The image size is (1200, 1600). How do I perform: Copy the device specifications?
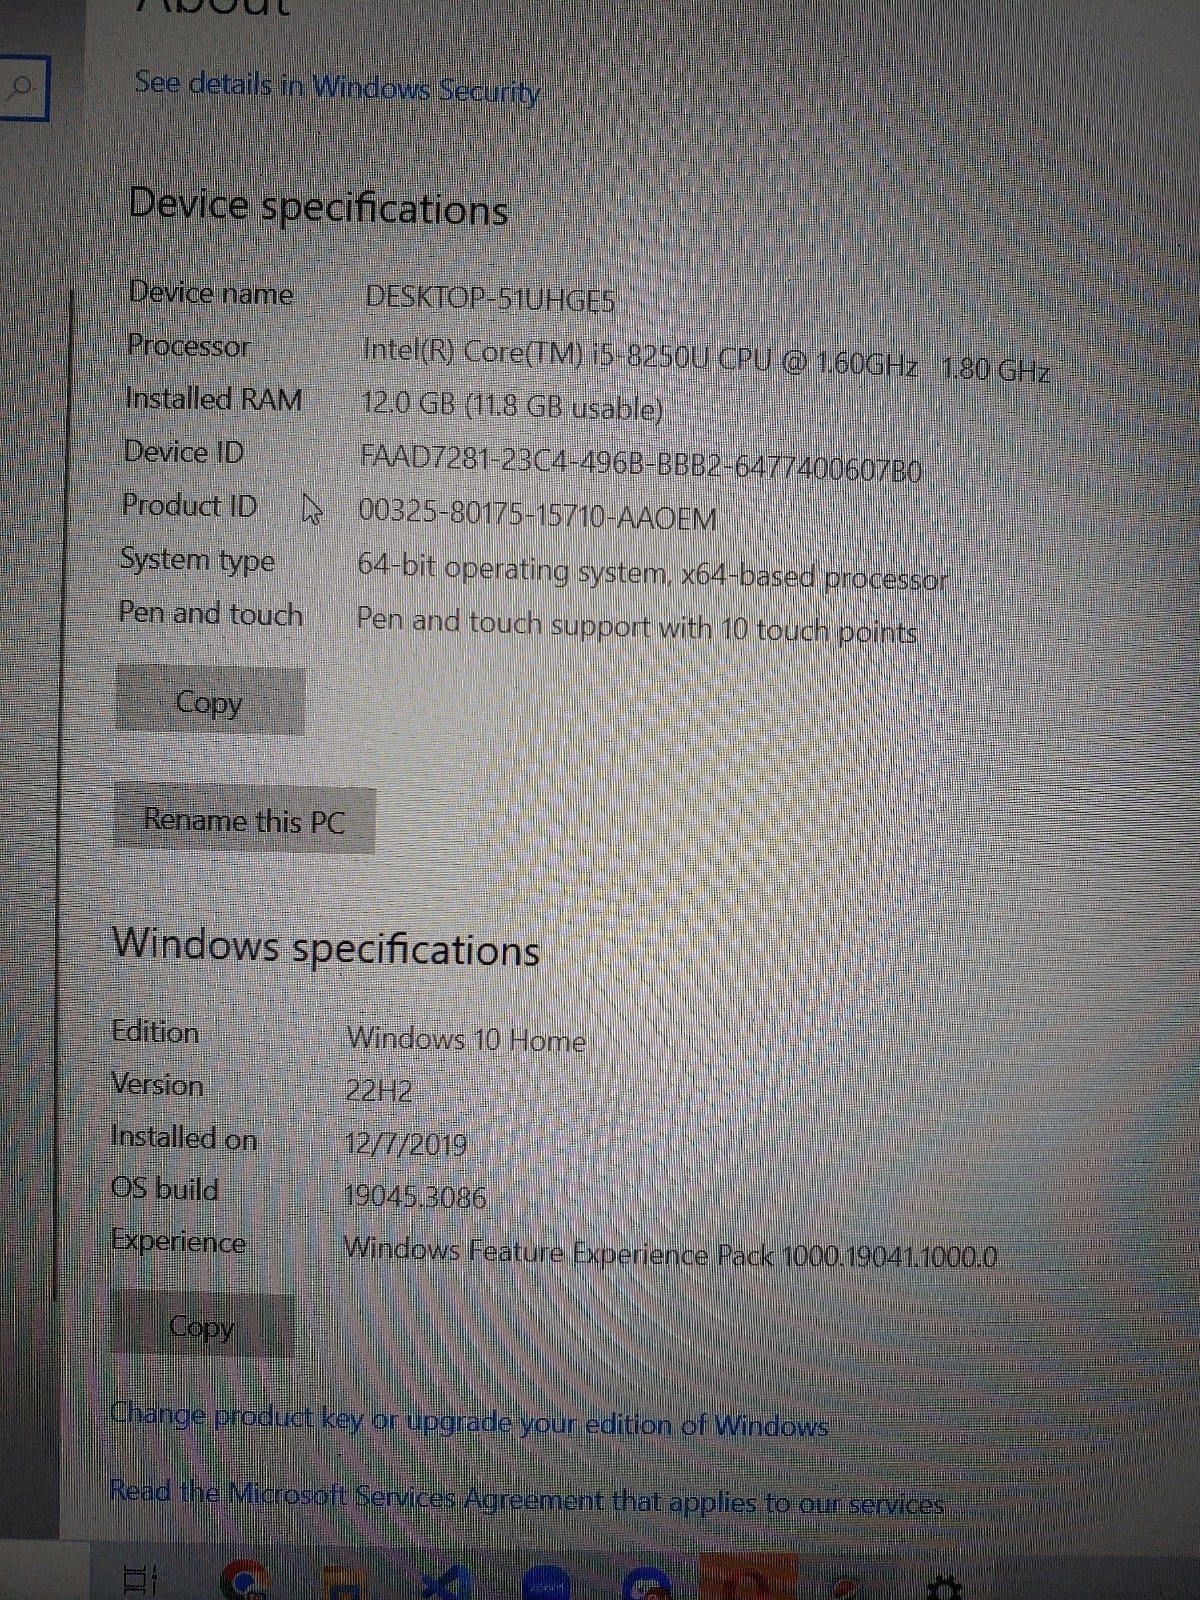[209, 702]
